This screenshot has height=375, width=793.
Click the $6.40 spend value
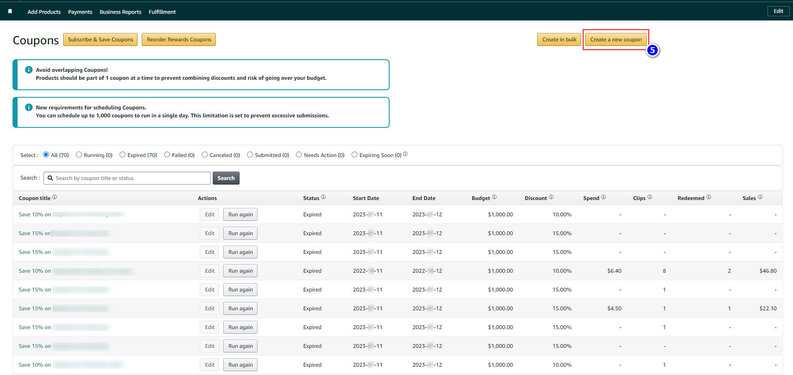point(614,271)
